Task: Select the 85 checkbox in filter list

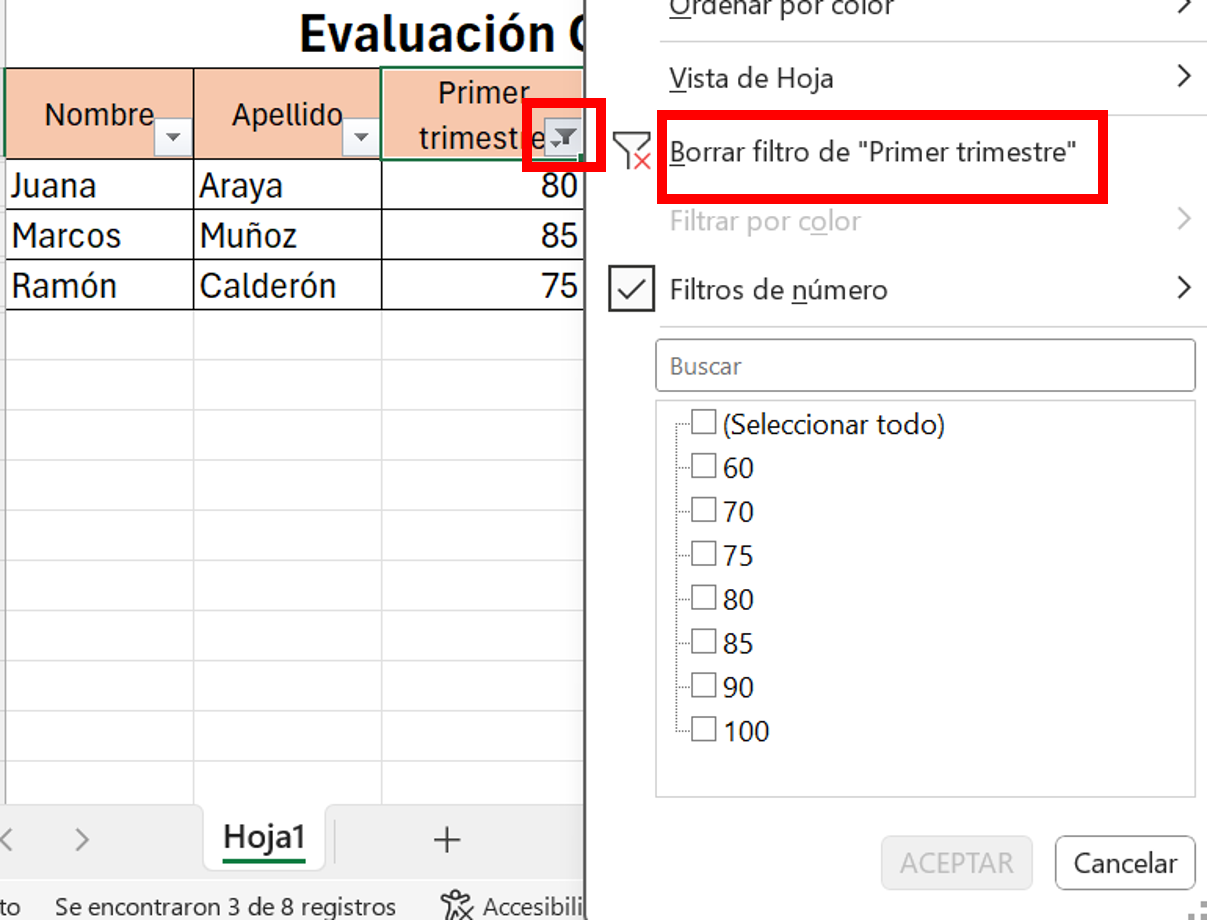Action: [704, 641]
